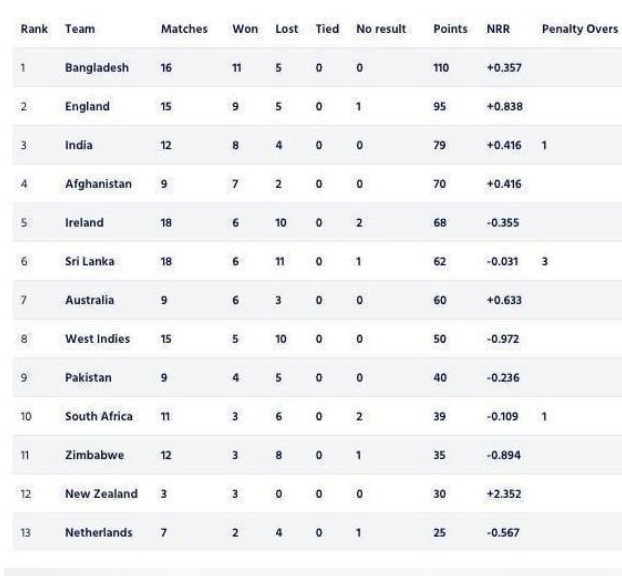Click the Rank column header
The height and width of the screenshot is (576, 622).
(34, 29)
